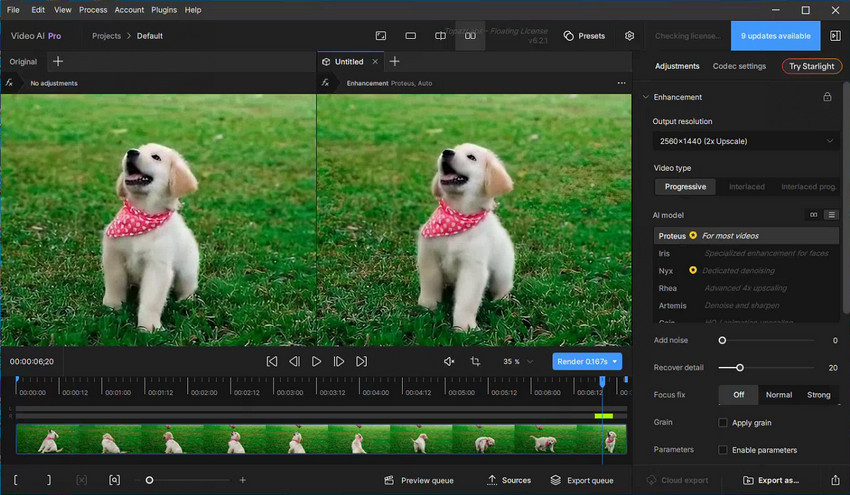Viewport: 850px width, 495px height.
Task: Collapse the Enhancement section
Action: pos(646,97)
